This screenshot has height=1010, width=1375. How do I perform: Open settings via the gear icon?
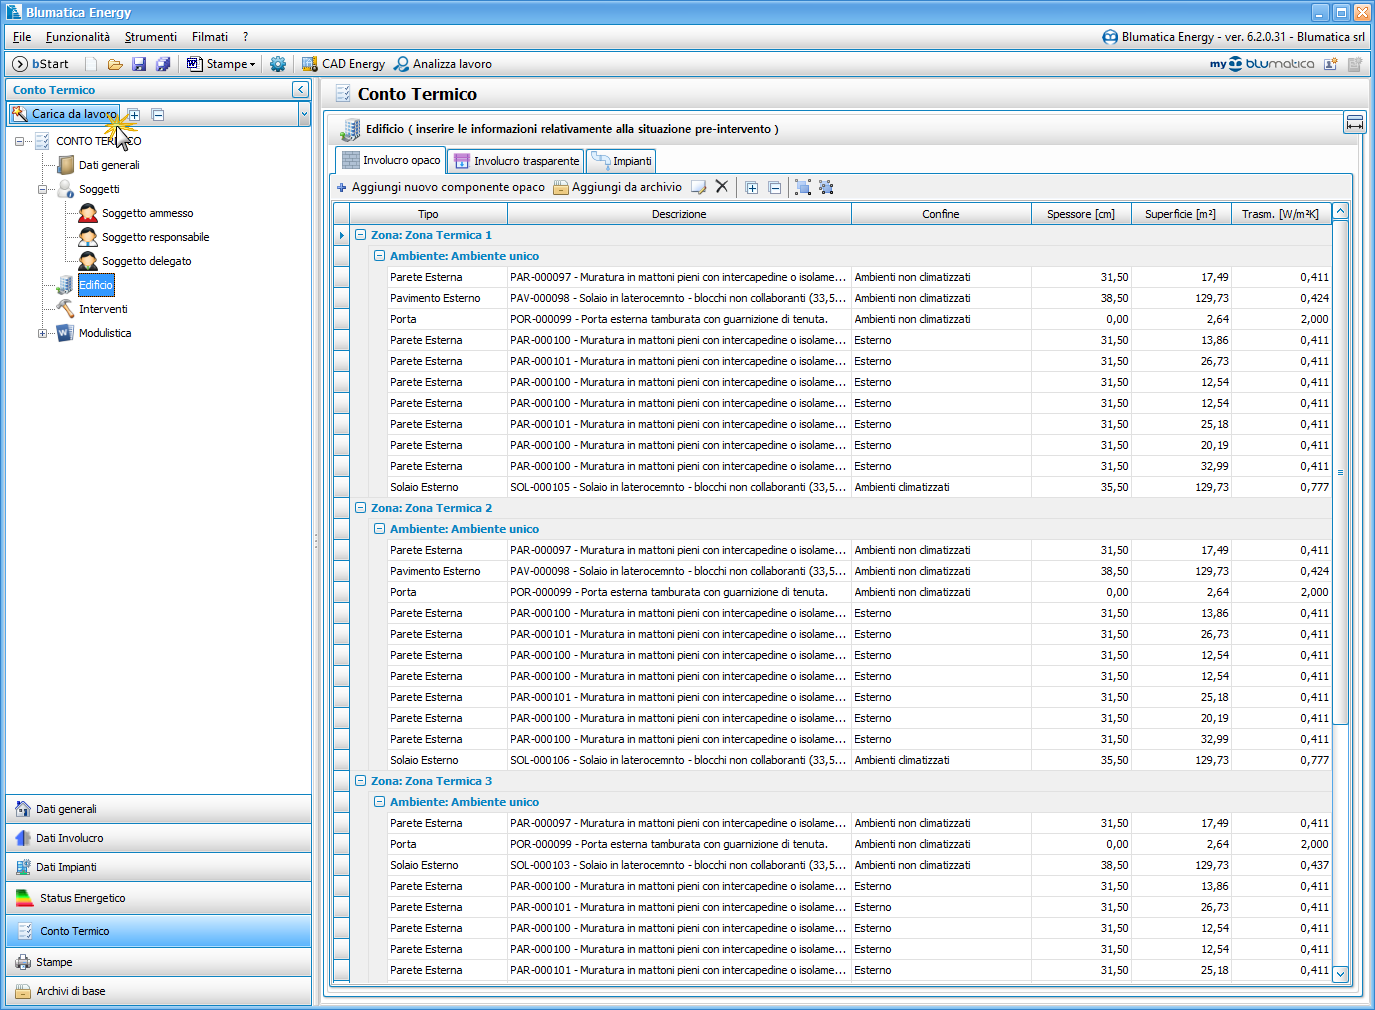pos(278,64)
